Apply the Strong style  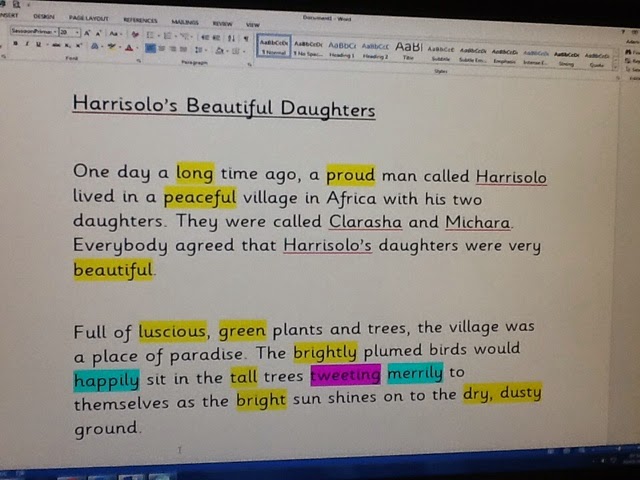click(x=566, y=58)
